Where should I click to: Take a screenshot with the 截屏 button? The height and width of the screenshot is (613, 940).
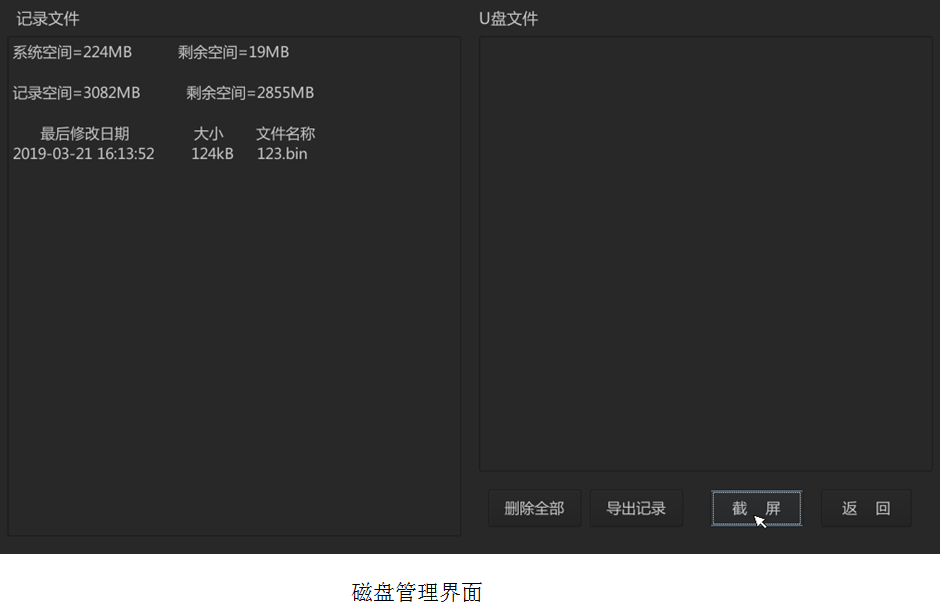[x=756, y=508]
